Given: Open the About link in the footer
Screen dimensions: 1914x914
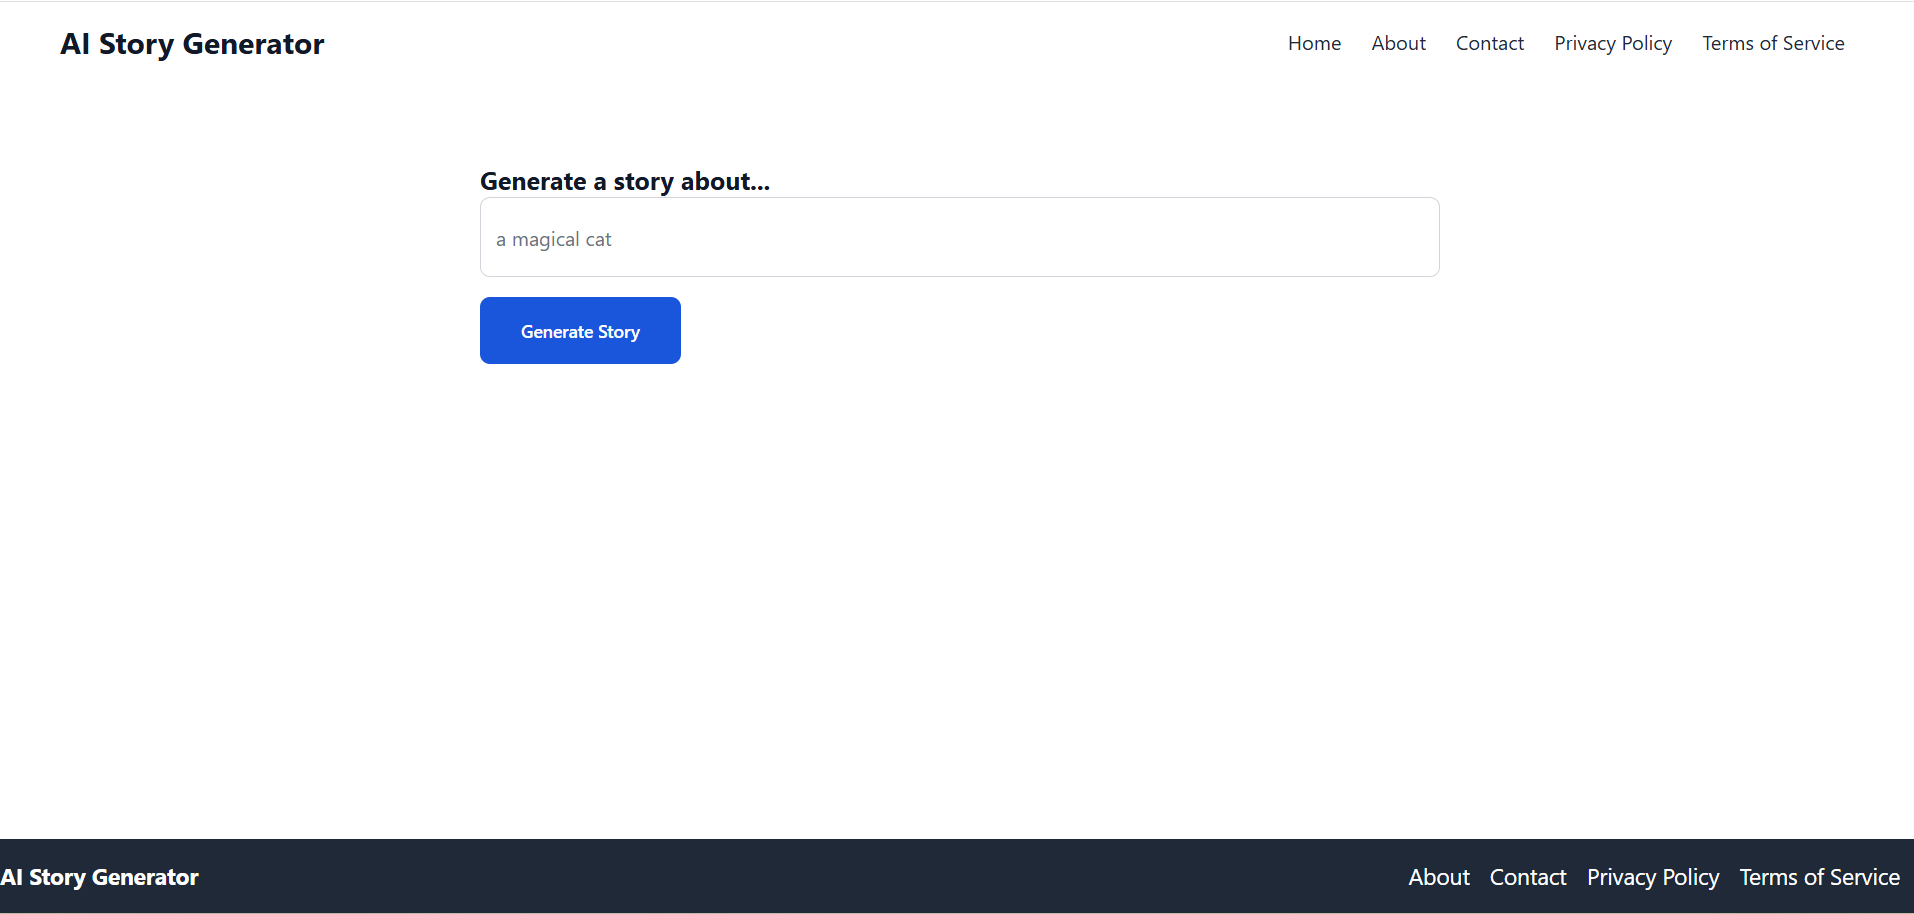Looking at the screenshot, I should coord(1438,877).
